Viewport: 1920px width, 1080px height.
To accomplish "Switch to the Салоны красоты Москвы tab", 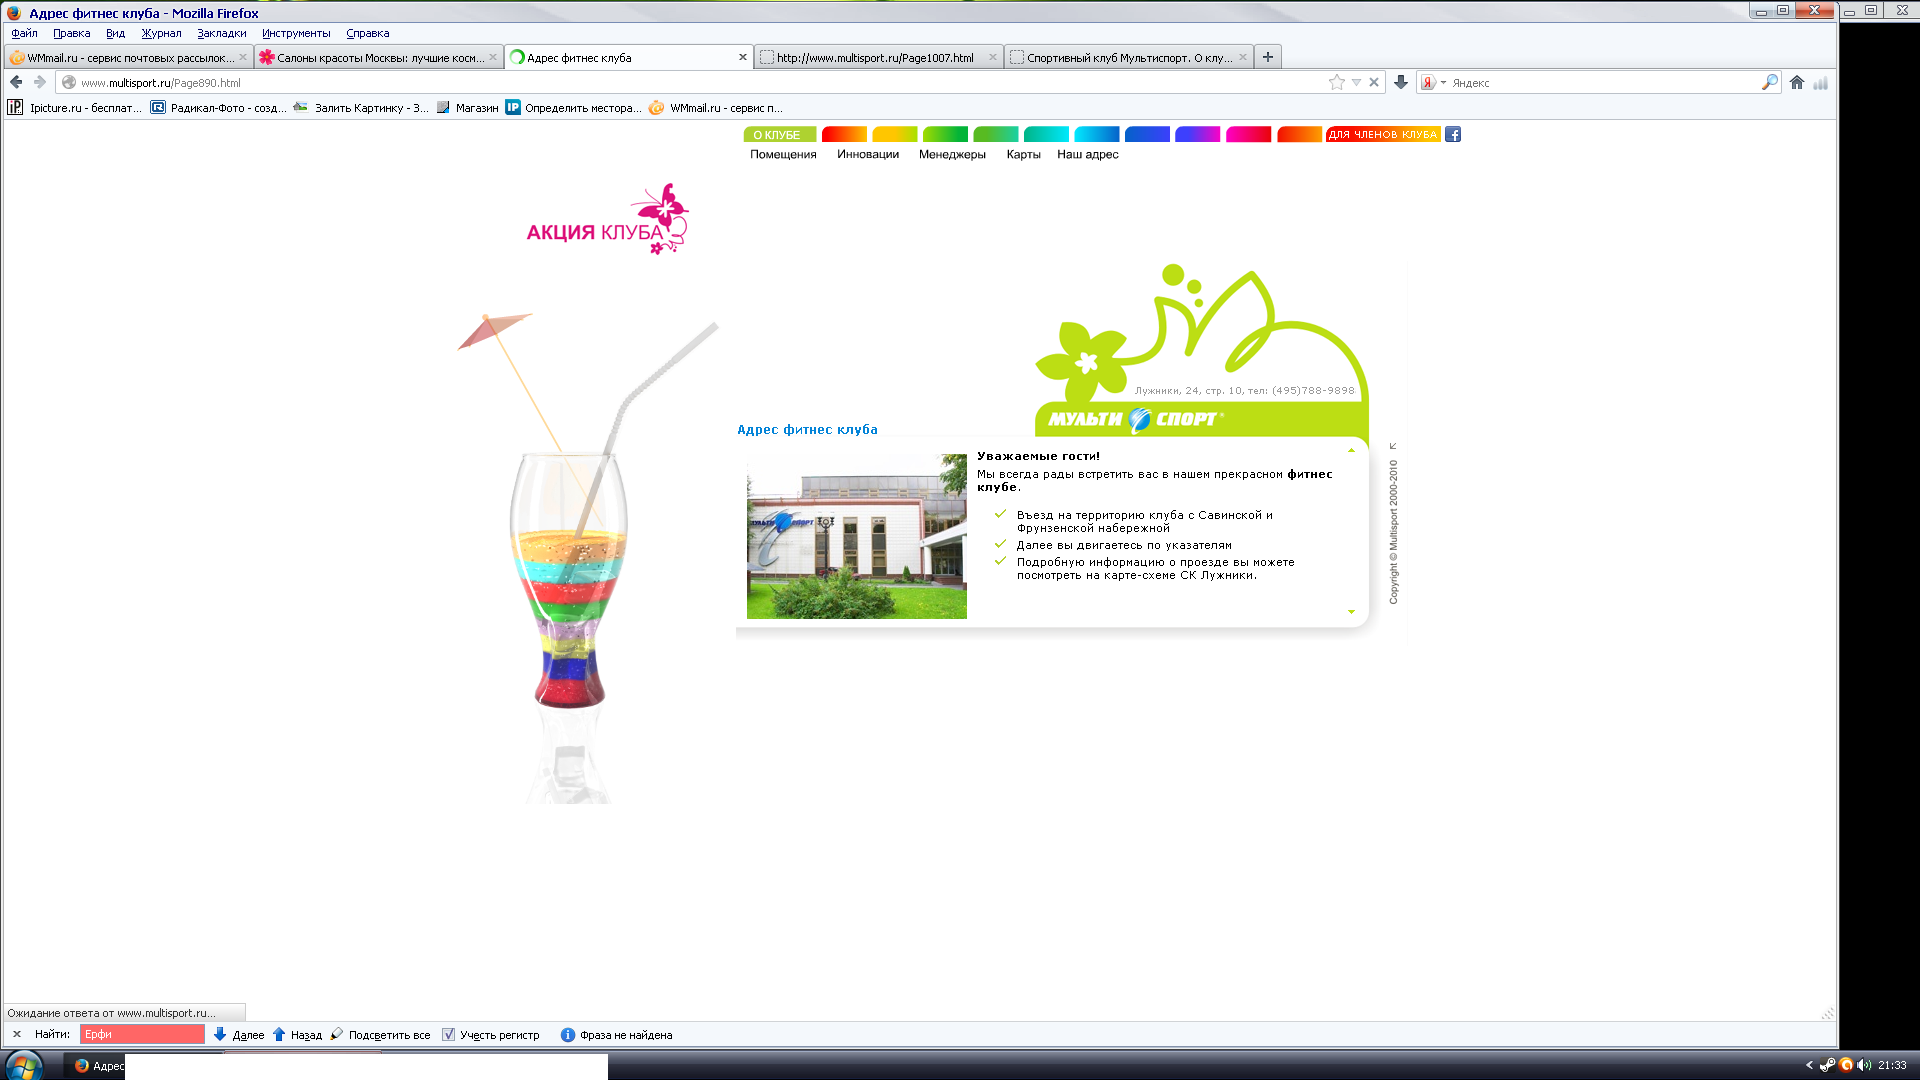I will click(x=378, y=57).
